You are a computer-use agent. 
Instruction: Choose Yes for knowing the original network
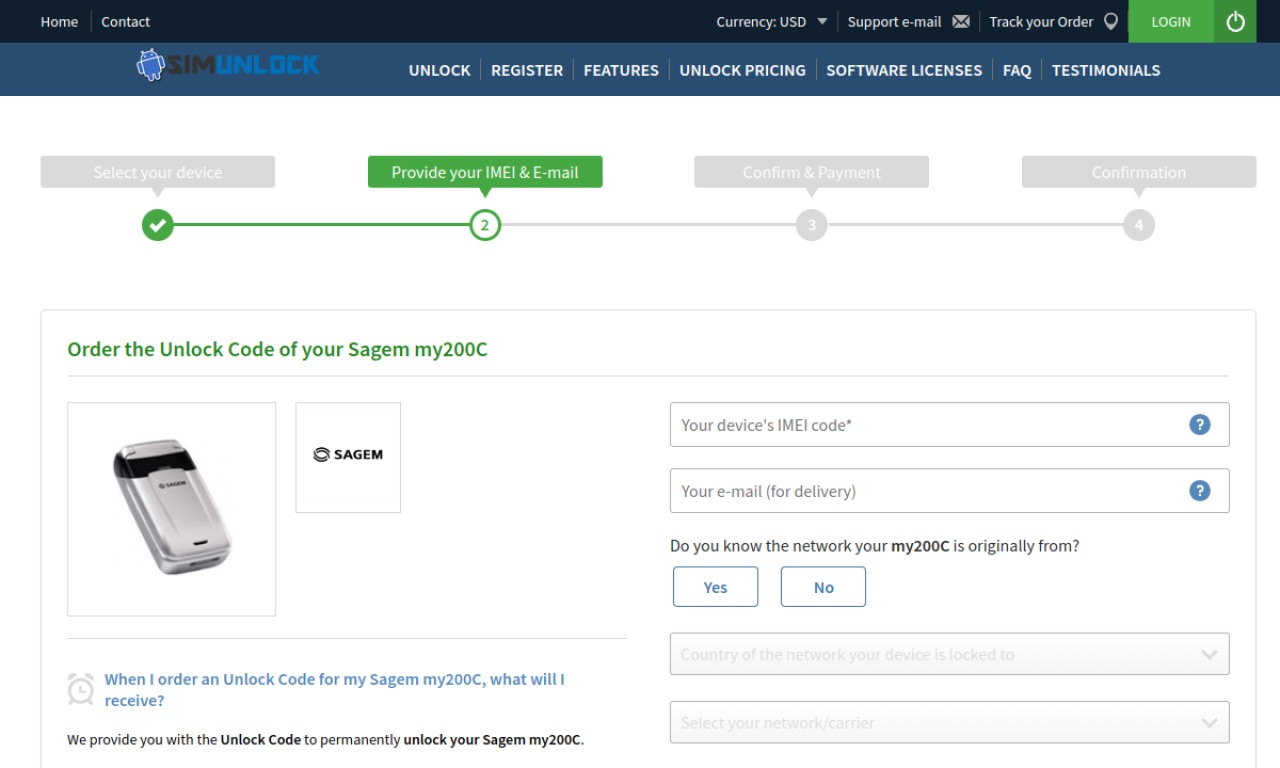pyautogui.click(x=715, y=587)
